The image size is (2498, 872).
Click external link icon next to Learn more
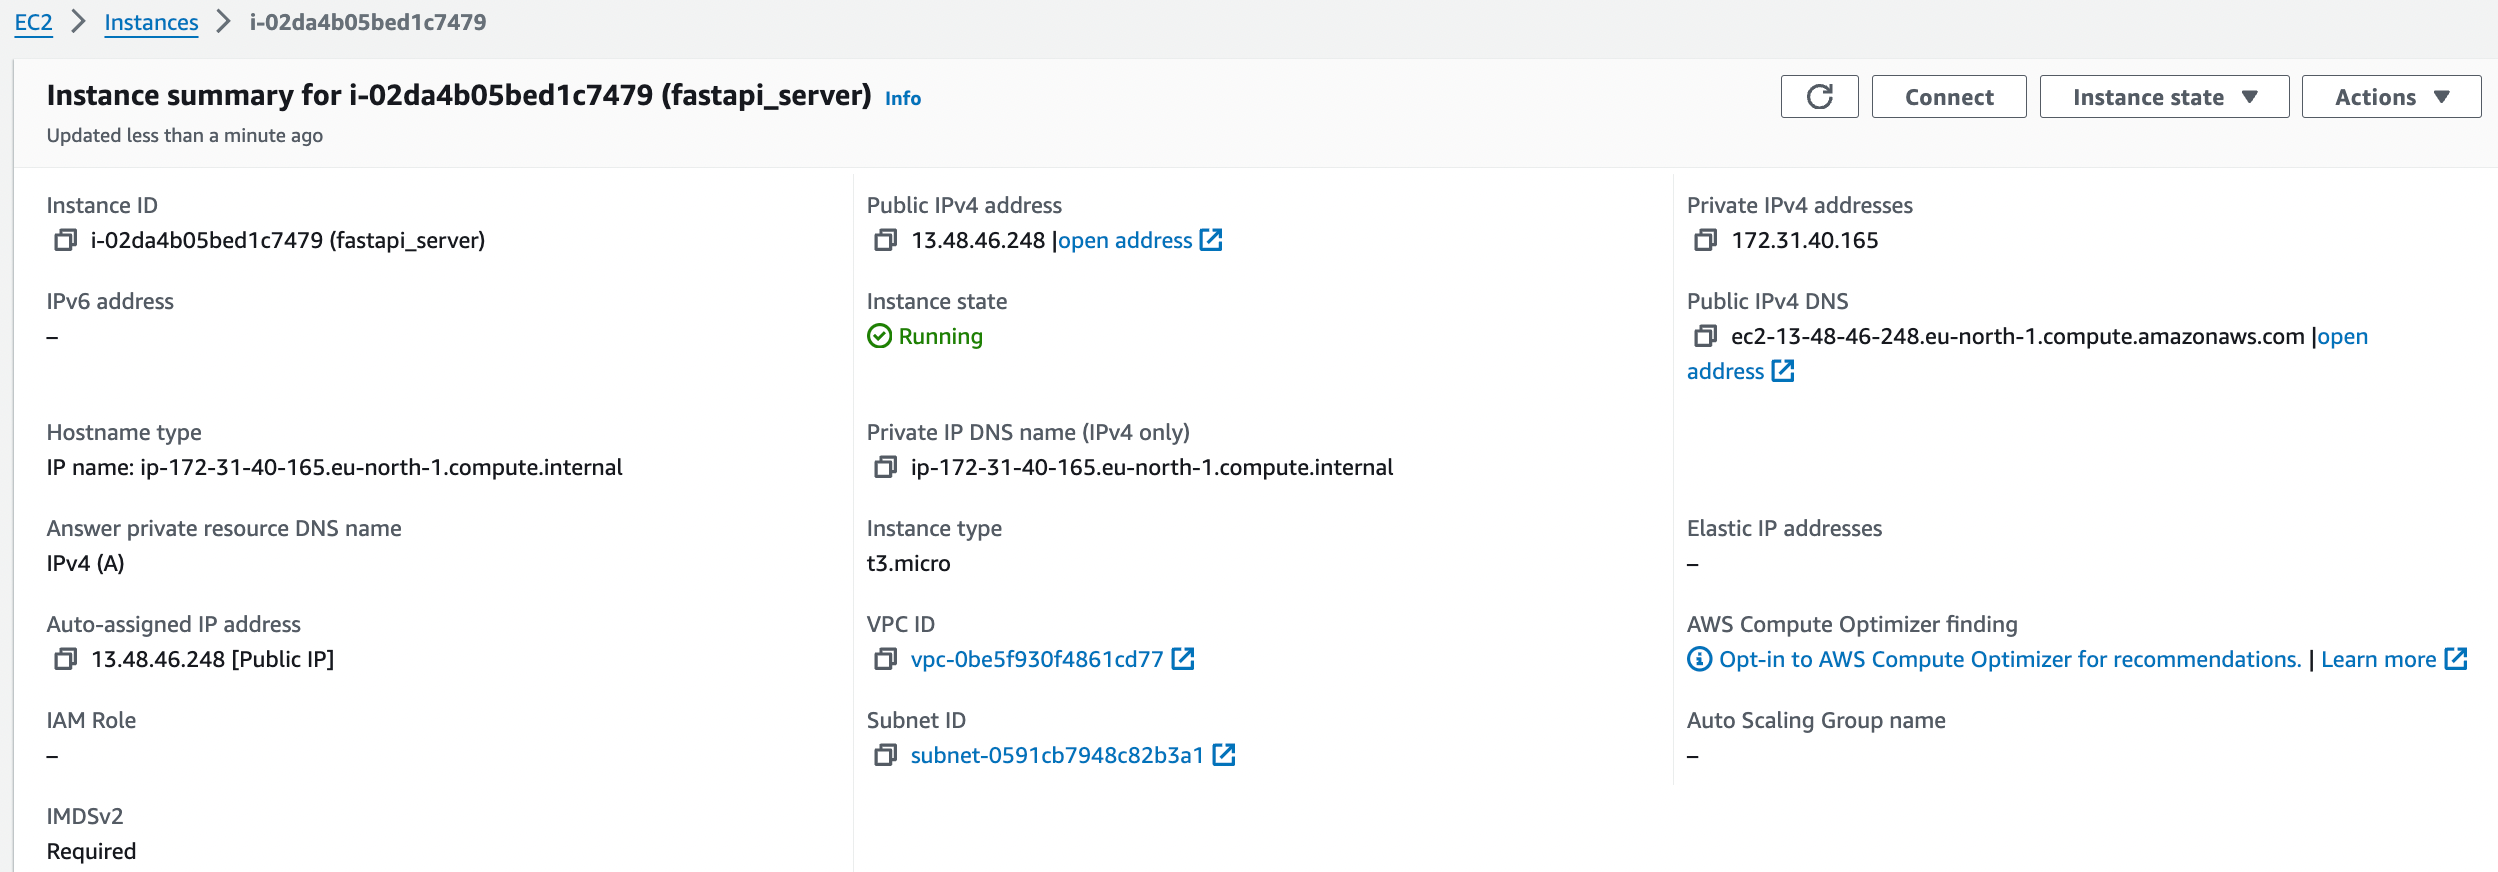[x=2456, y=658]
